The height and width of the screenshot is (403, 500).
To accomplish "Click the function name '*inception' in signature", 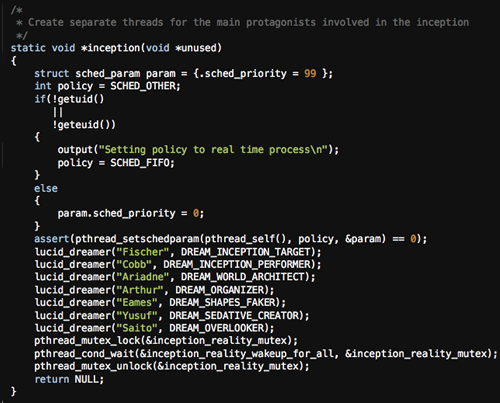I will (111, 48).
